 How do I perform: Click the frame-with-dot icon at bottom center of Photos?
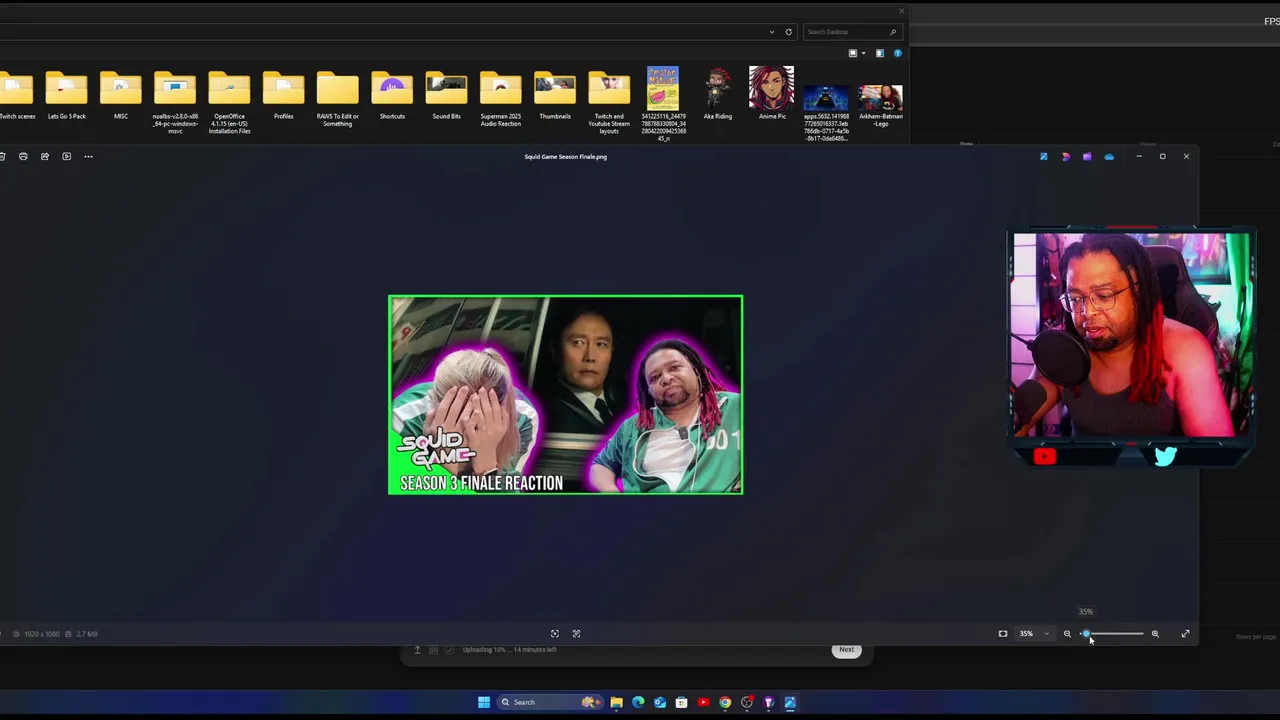click(x=555, y=634)
